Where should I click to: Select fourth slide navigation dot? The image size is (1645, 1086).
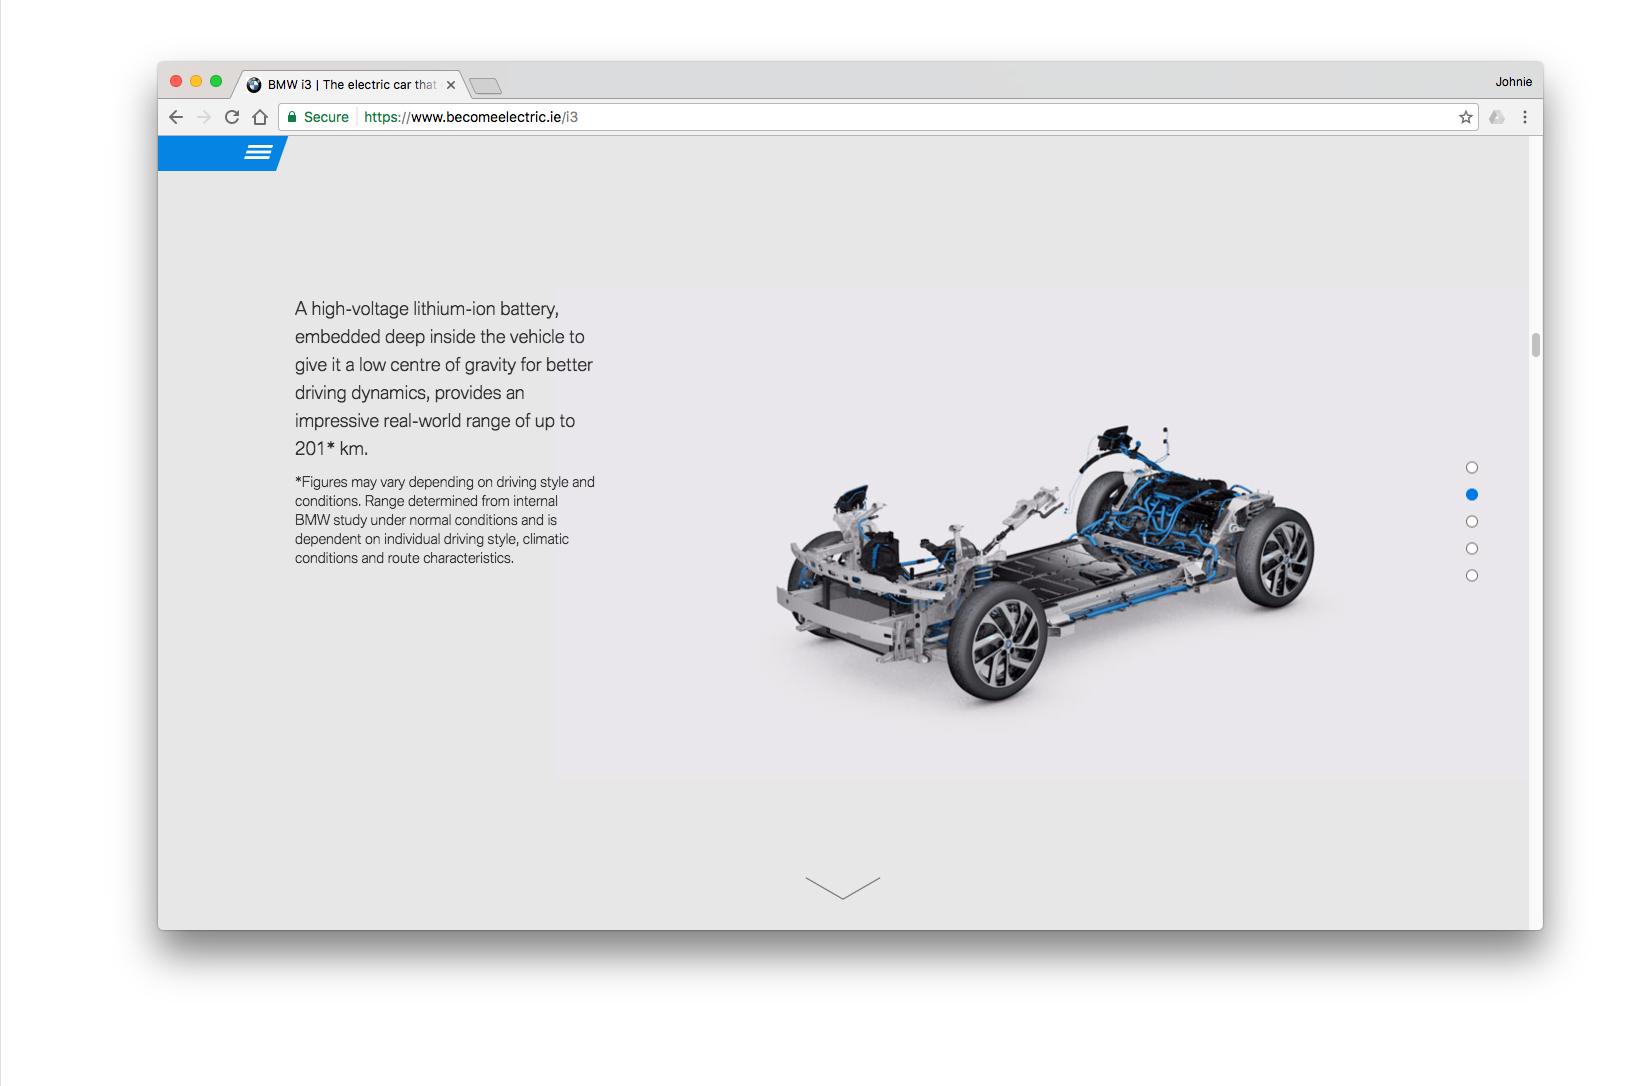coord(1472,548)
